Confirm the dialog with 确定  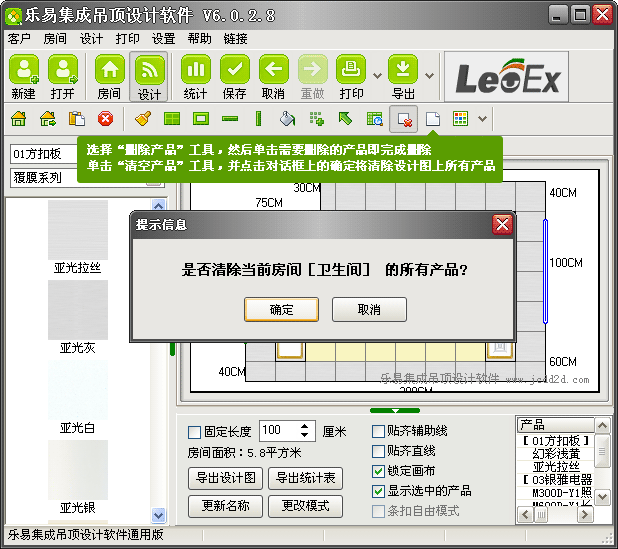(x=281, y=309)
